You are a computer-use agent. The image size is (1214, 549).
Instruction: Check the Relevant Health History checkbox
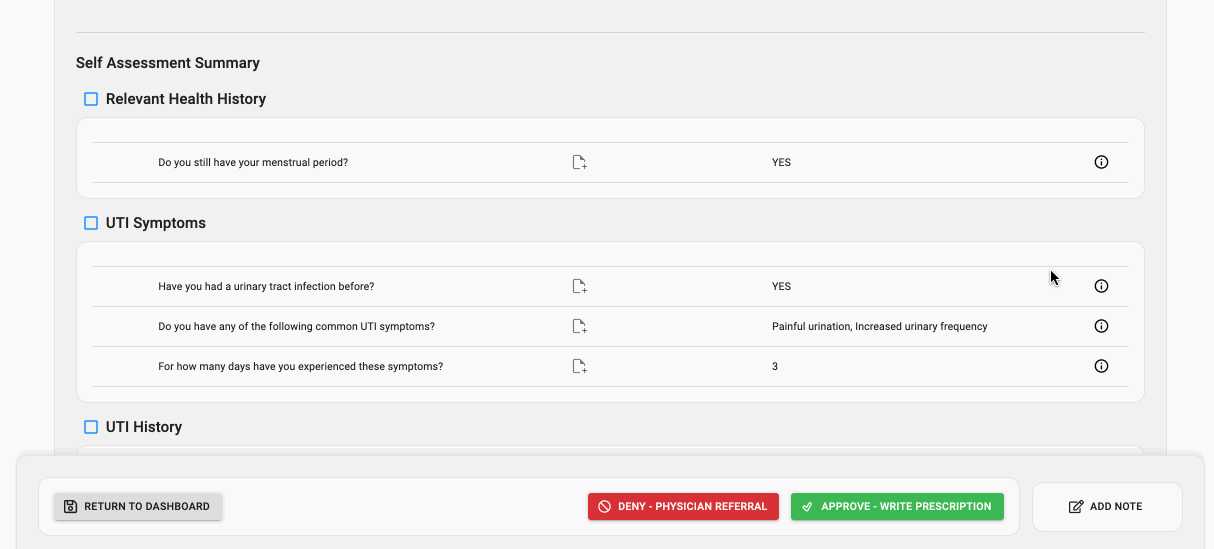pyautogui.click(x=91, y=99)
